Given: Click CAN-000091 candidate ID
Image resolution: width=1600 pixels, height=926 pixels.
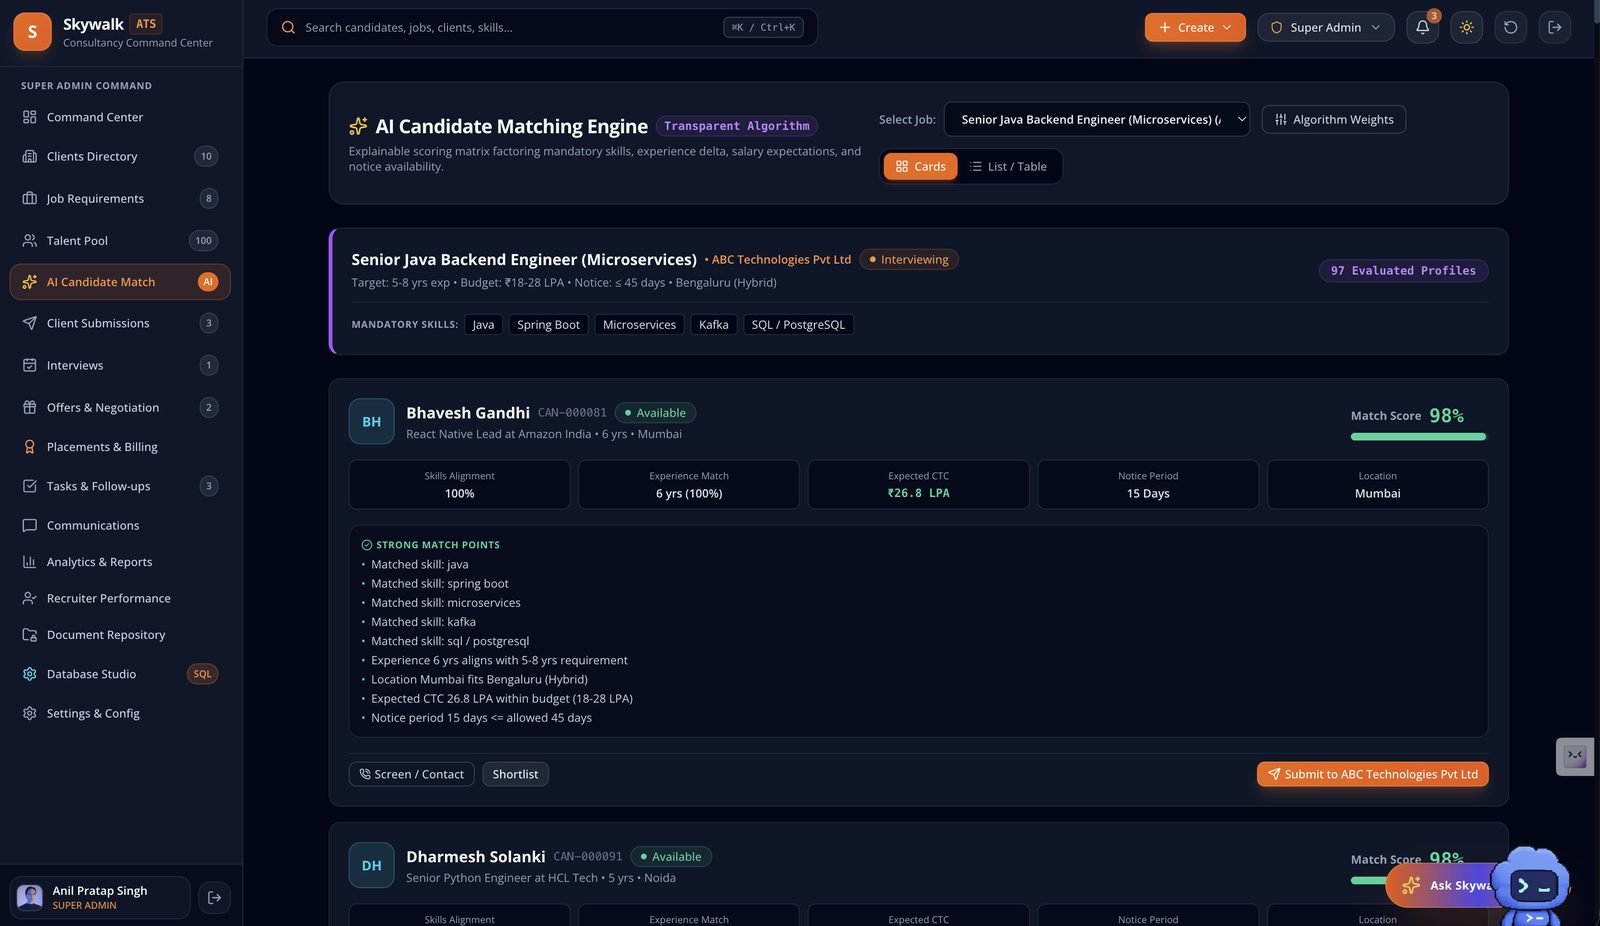Looking at the screenshot, I should tap(588, 856).
